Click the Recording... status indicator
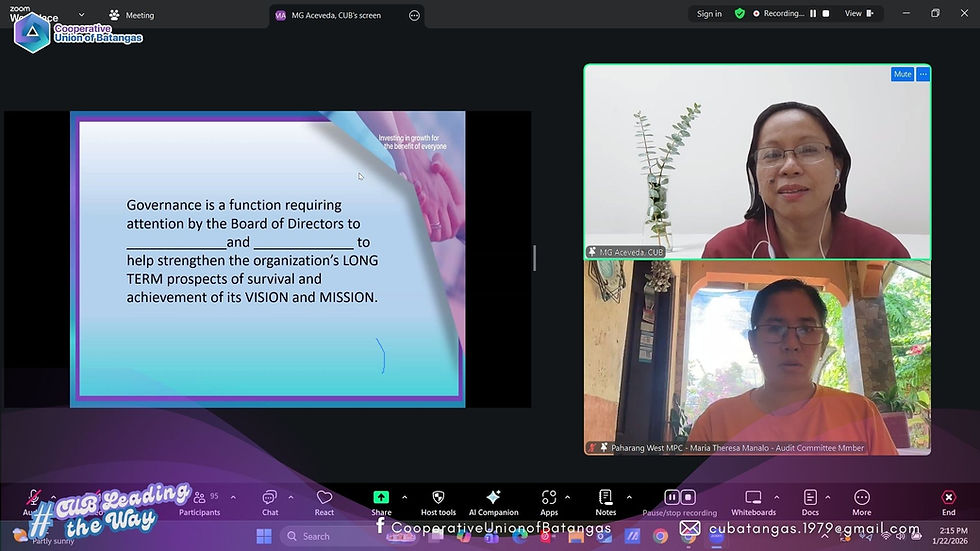Viewport: 980px width, 551px height. [778, 14]
